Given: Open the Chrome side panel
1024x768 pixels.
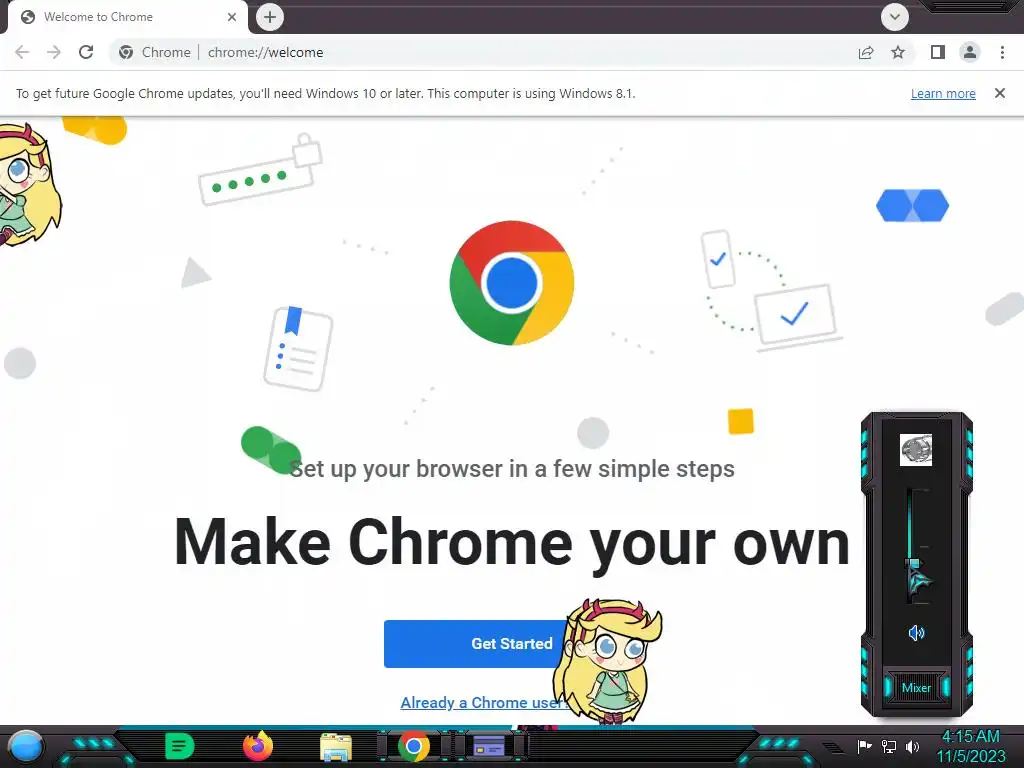Looking at the screenshot, I should click(938, 52).
